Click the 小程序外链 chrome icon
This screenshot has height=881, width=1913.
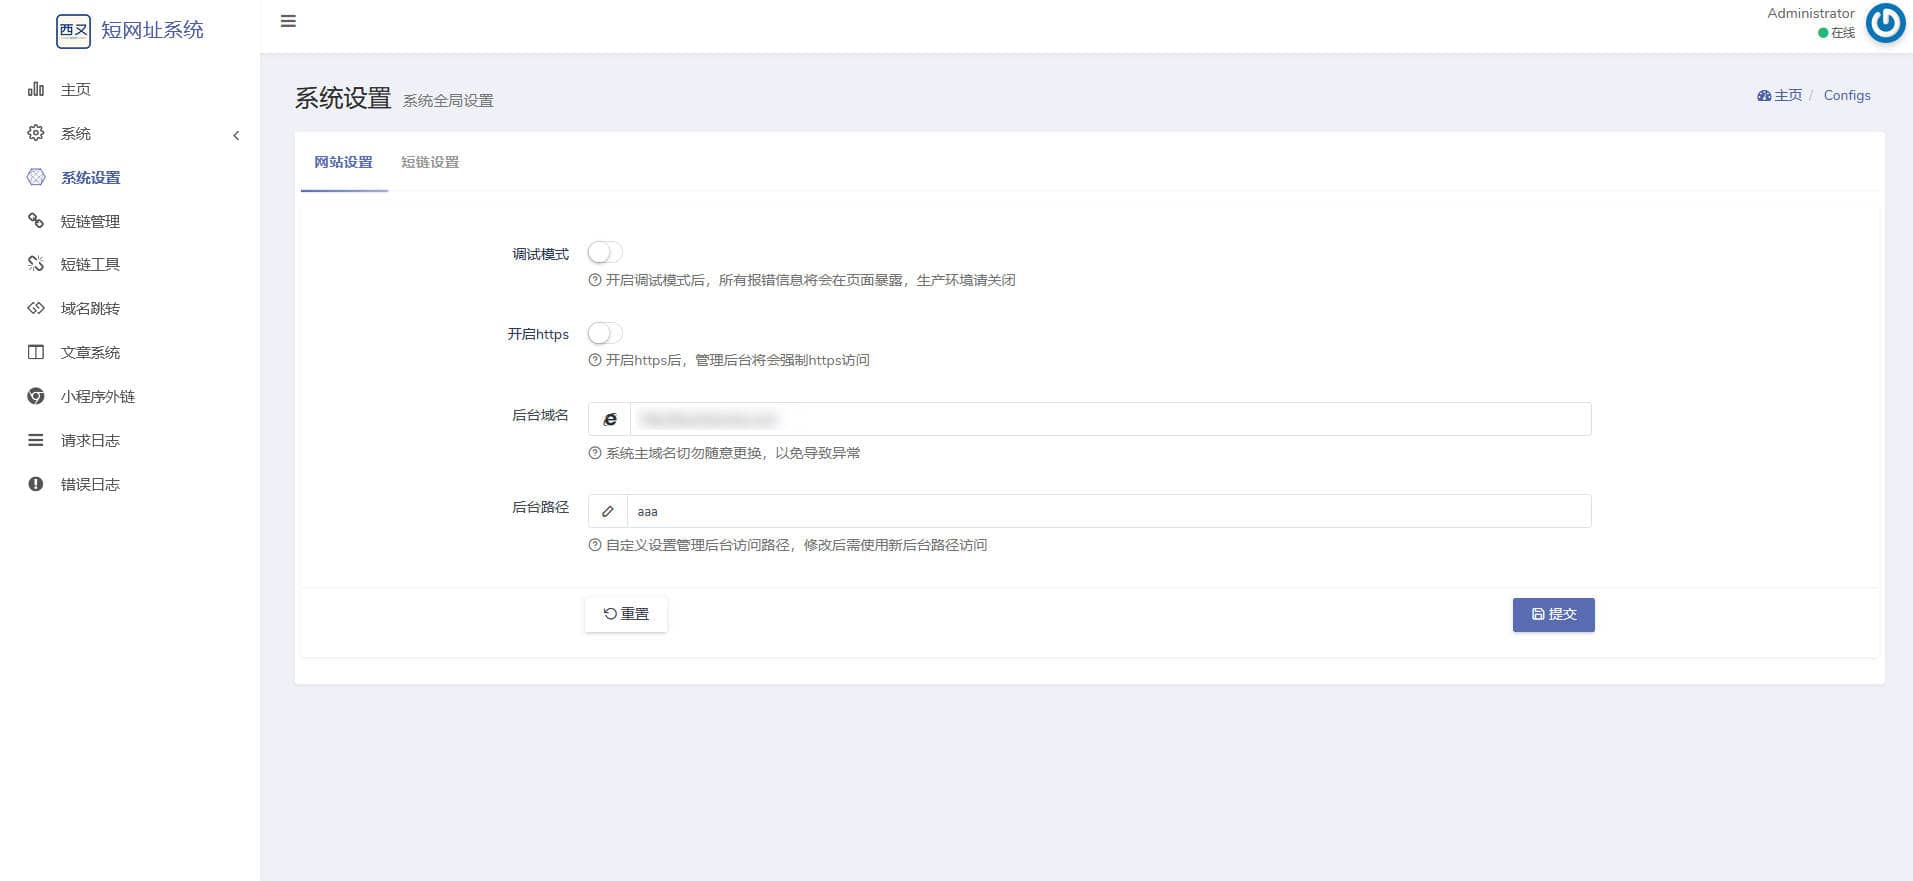coord(36,396)
